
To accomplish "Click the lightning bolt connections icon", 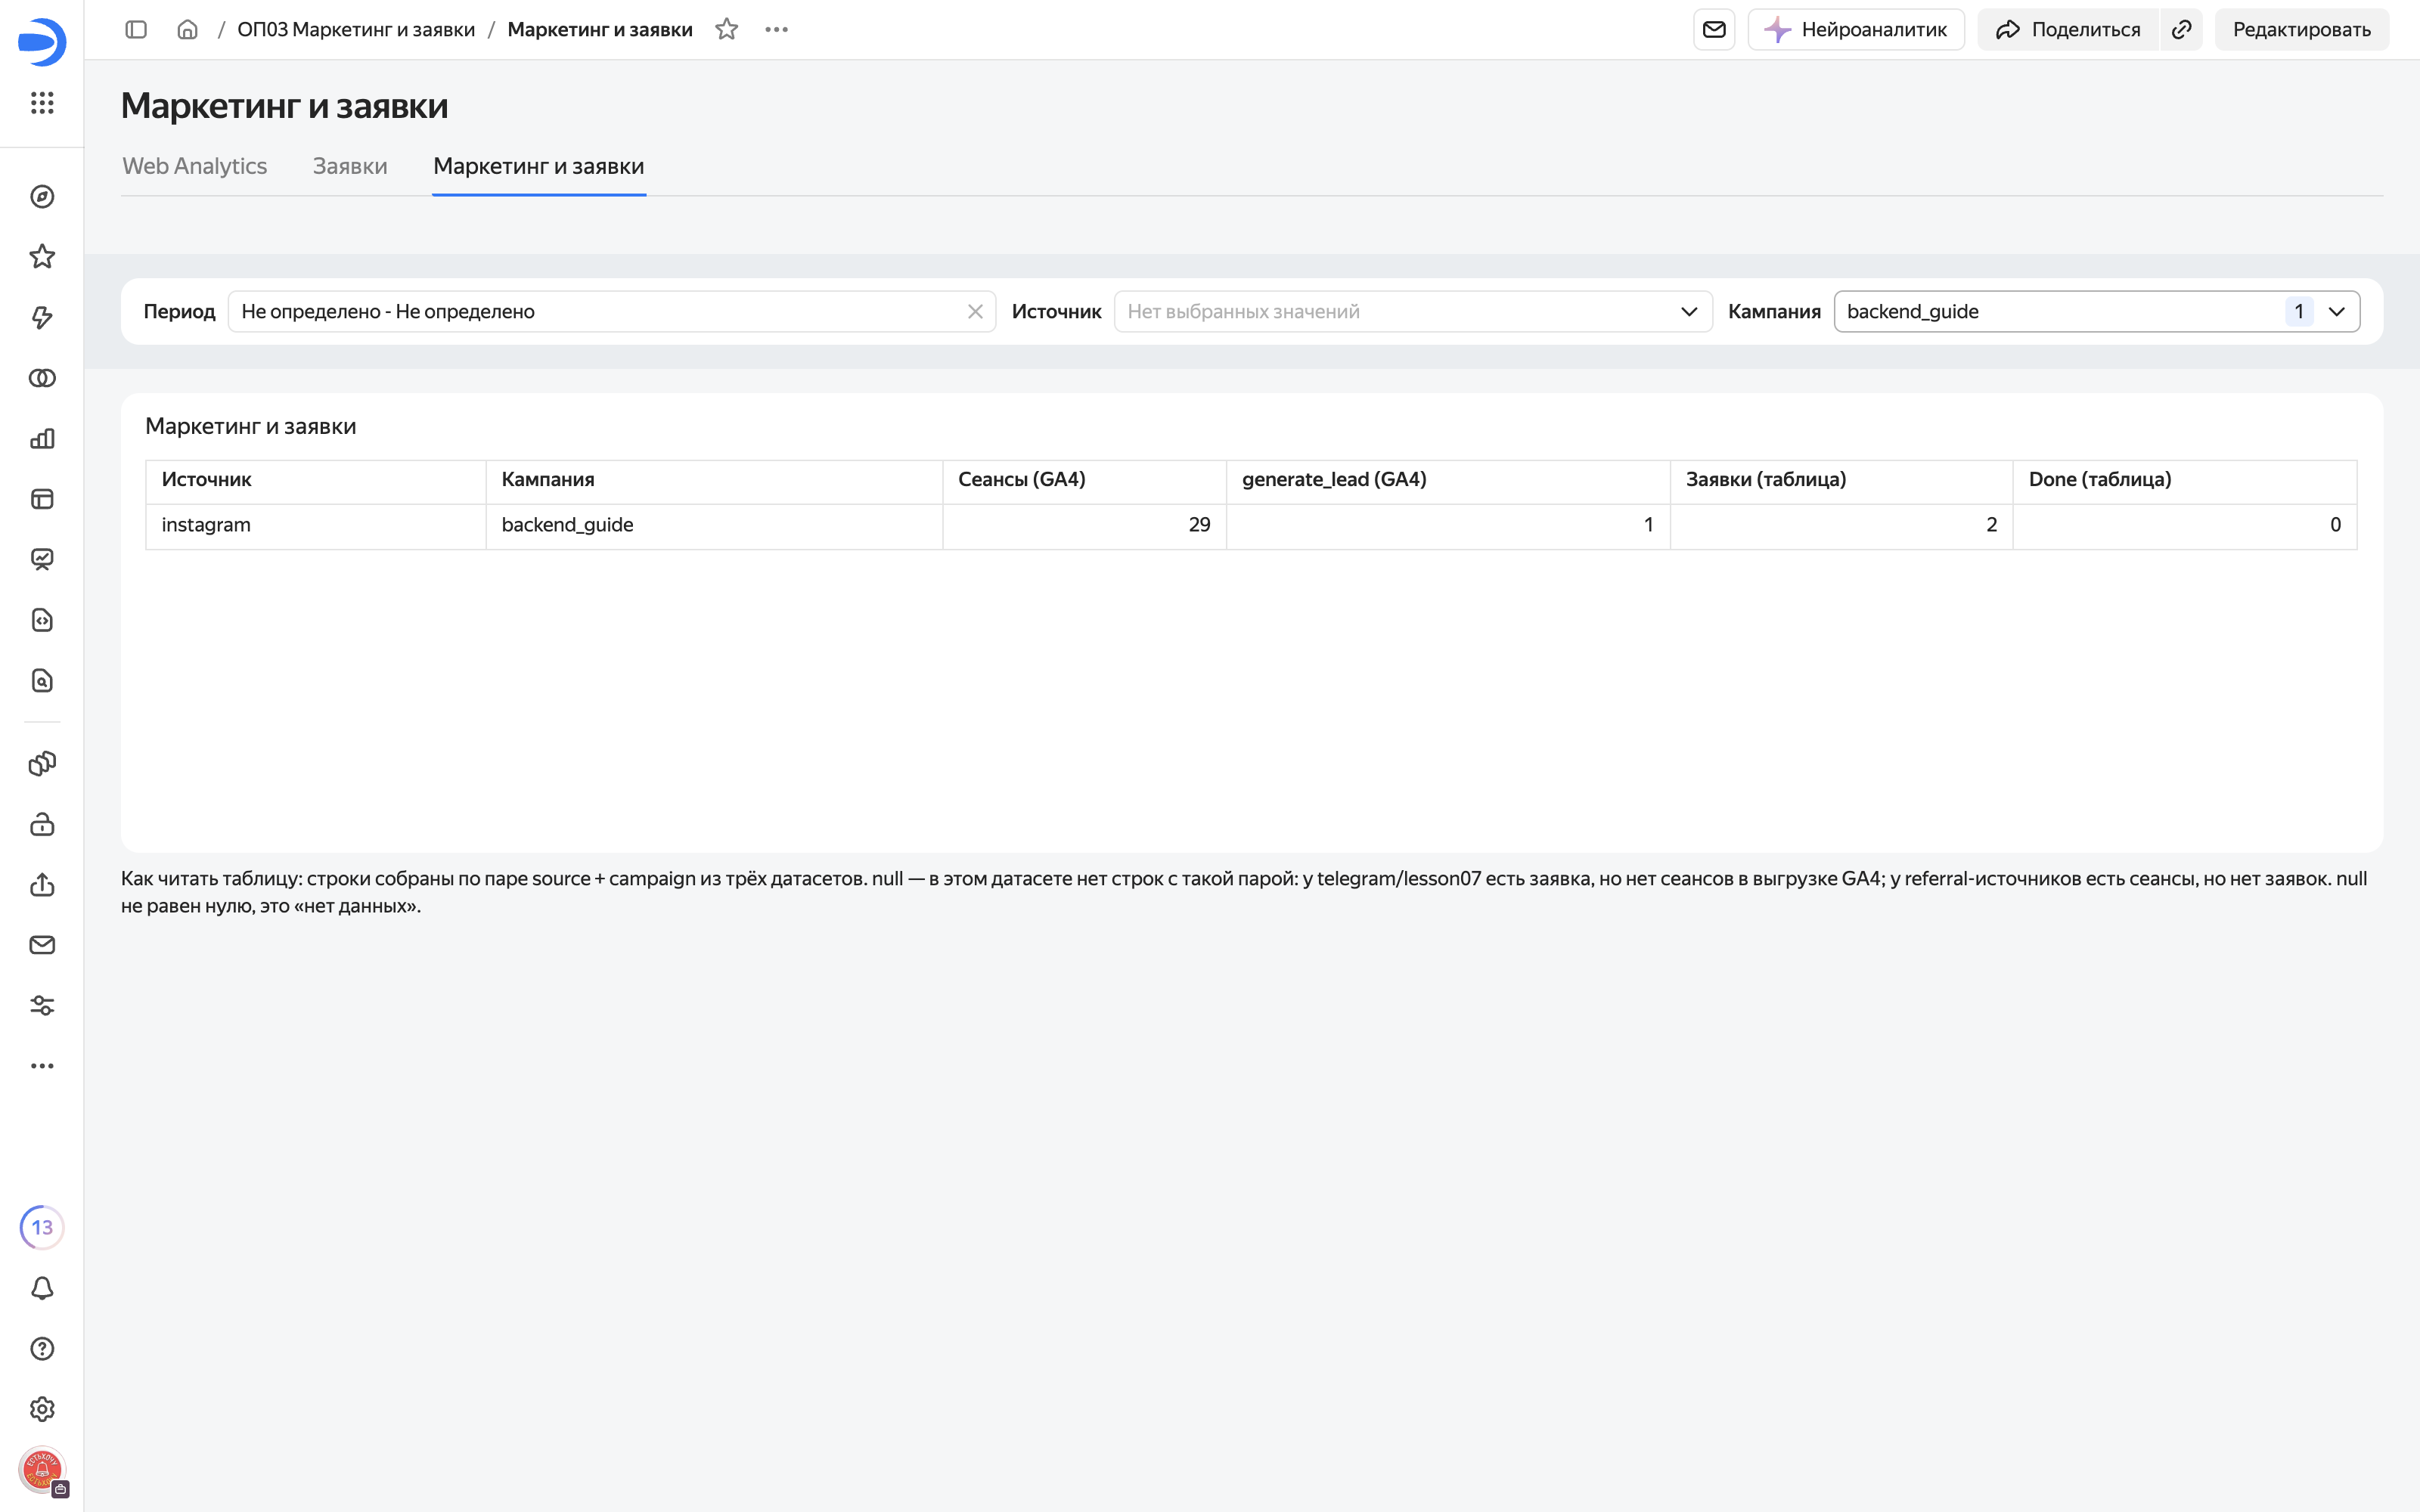I will (x=42, y=318).
